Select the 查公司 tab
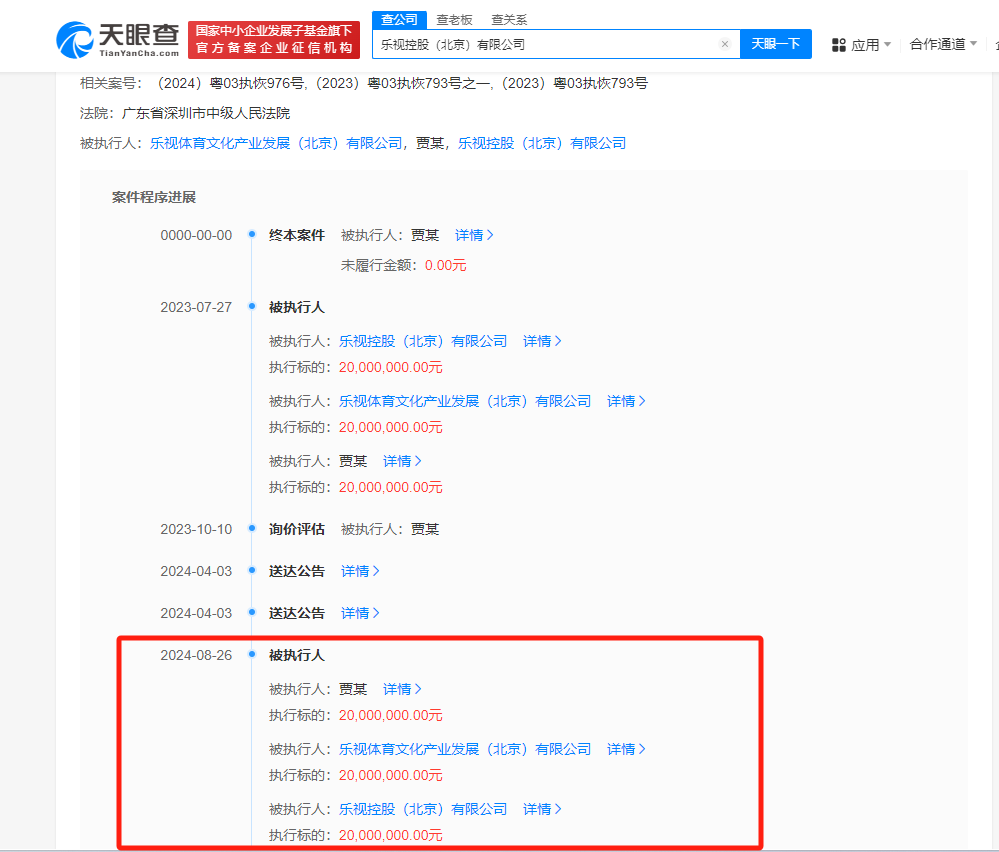999x852 pixels. point(399,19)
